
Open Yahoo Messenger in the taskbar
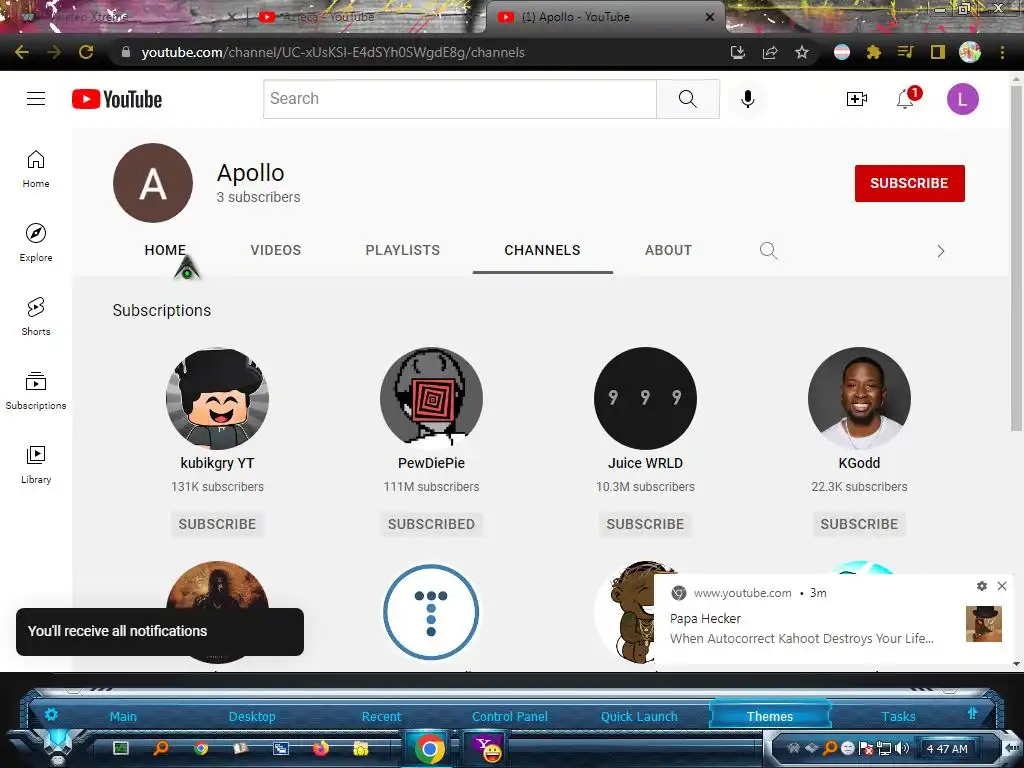point(487,748)
